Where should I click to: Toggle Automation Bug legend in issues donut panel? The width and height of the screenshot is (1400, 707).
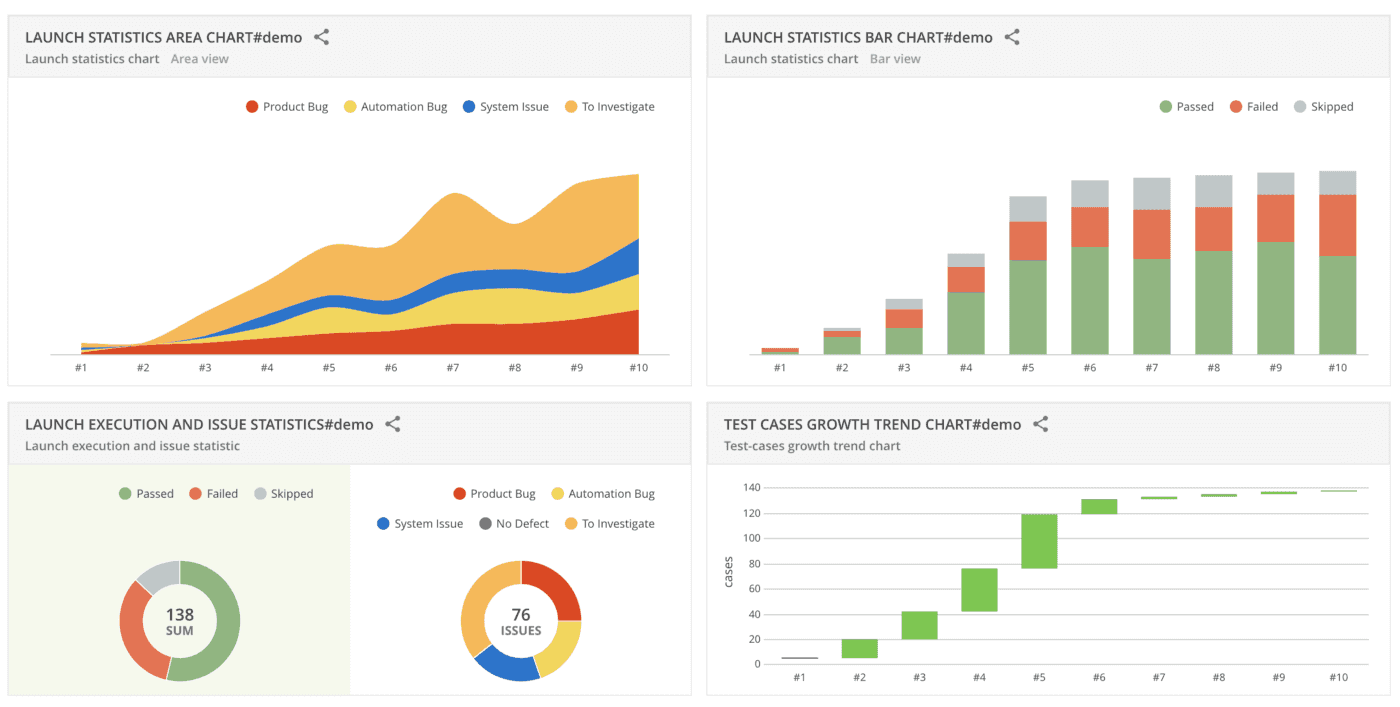602,494
